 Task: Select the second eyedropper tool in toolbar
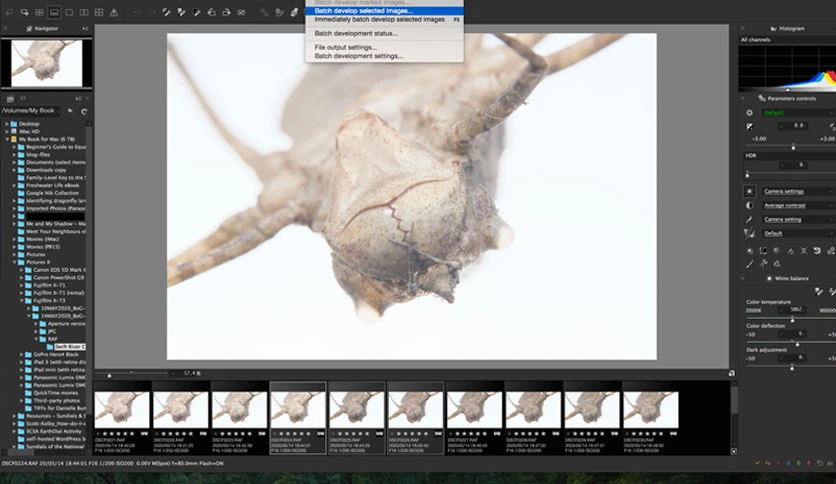pos(181,12)
